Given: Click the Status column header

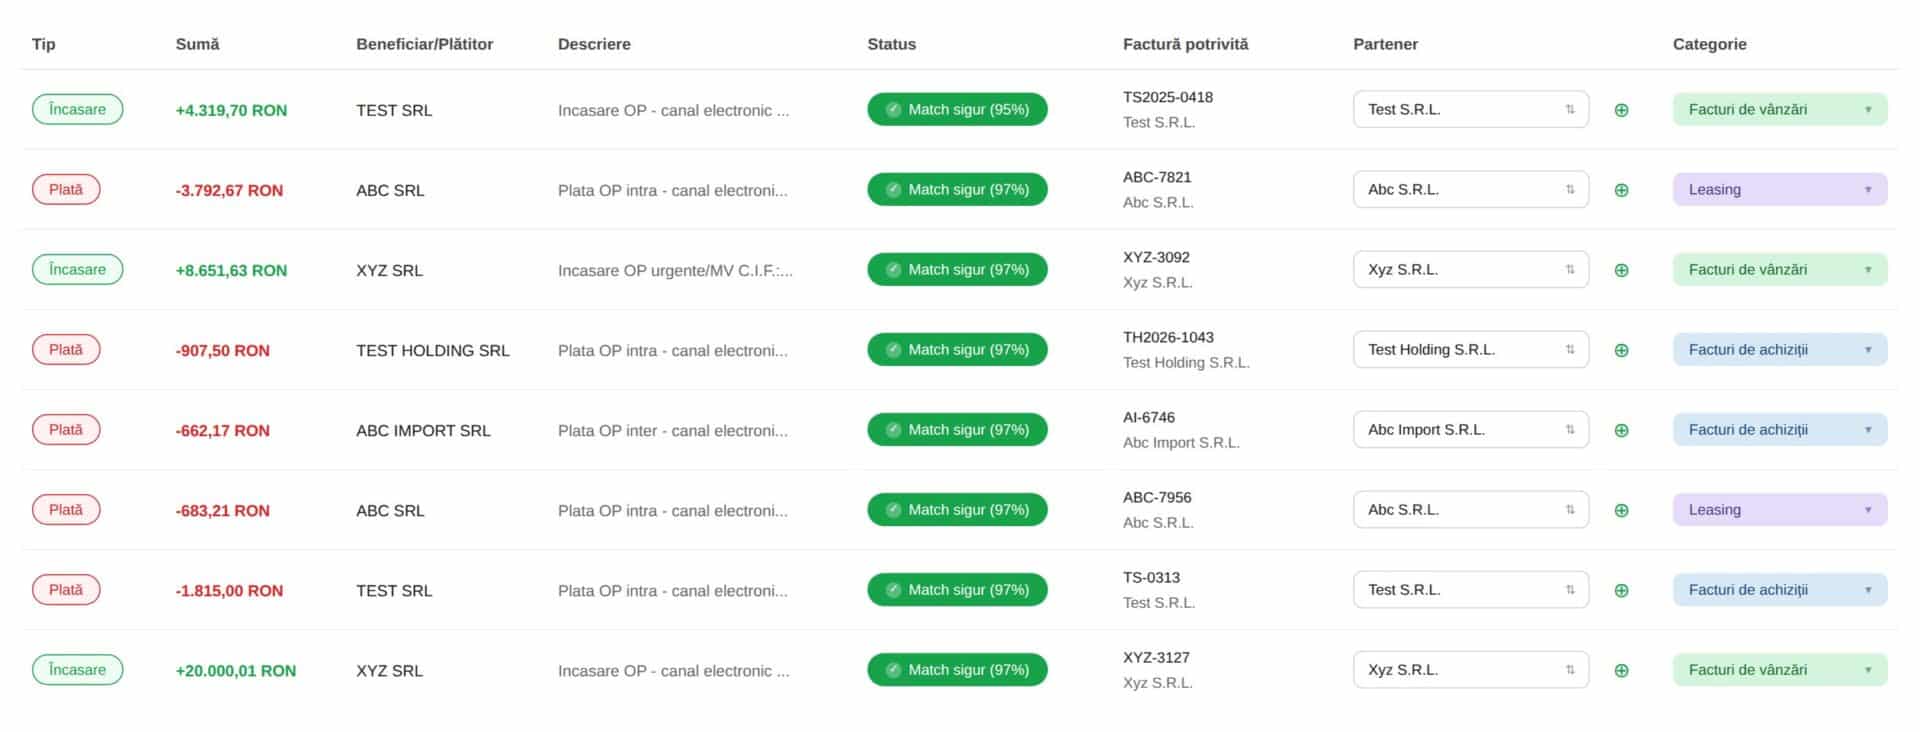Looking at the screenshot, I should [891, 44].
